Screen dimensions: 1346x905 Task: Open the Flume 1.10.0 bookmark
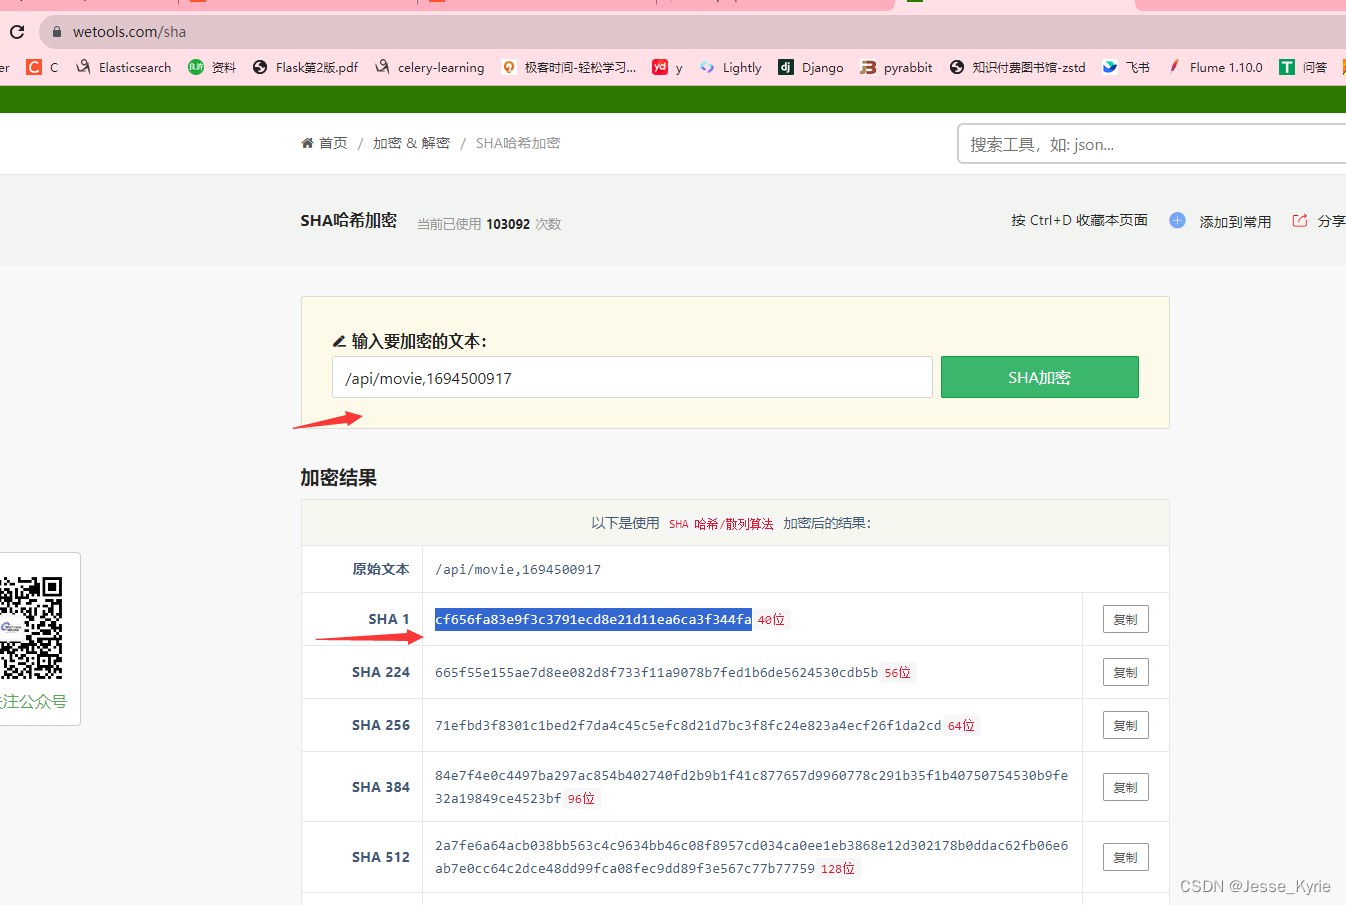[1215, 67]
